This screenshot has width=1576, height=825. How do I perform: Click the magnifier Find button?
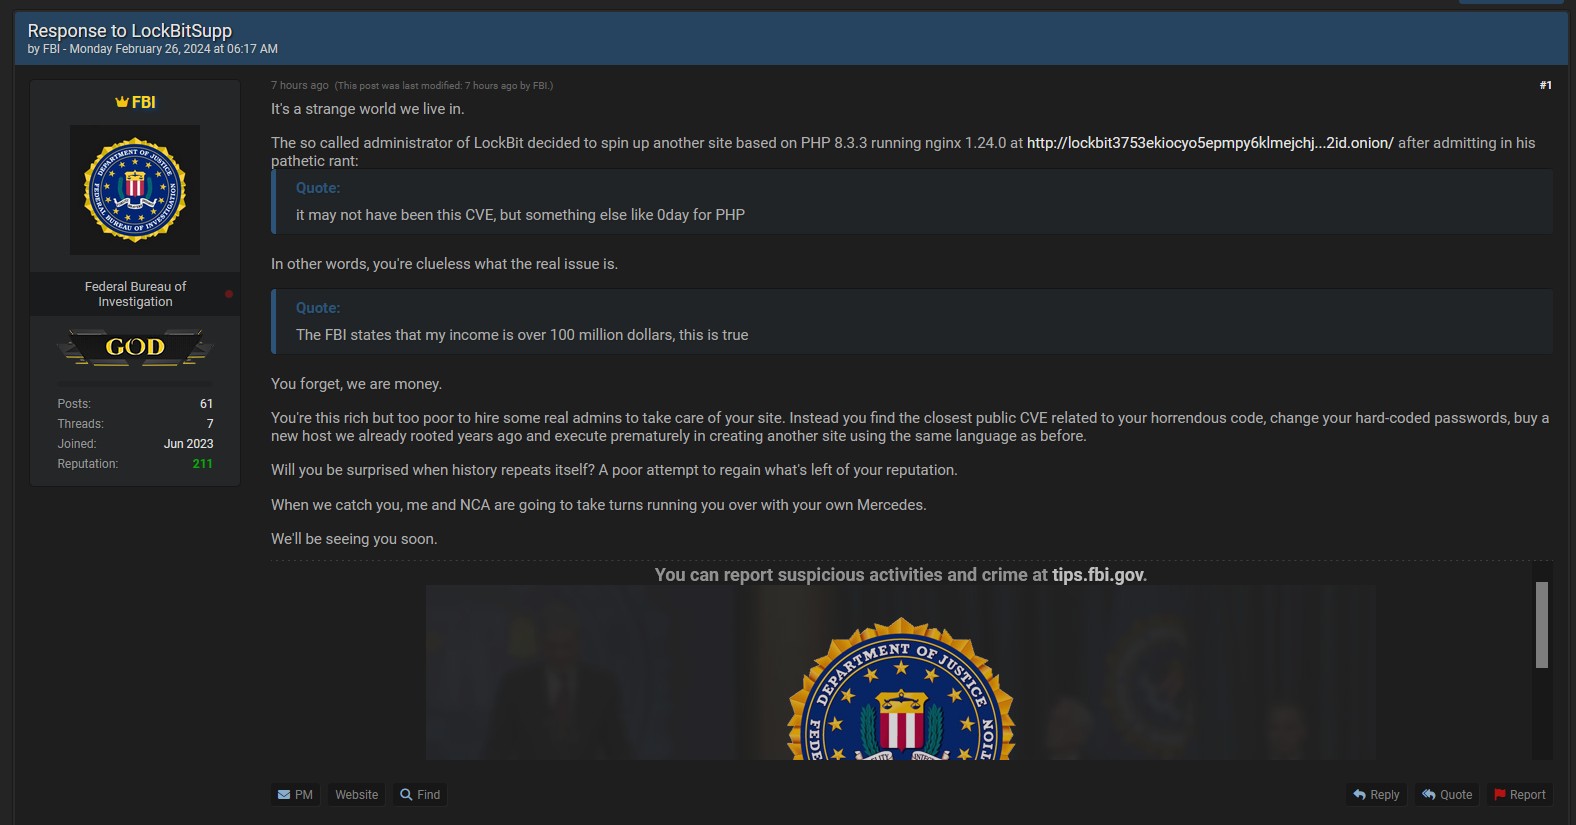point(420,795)
